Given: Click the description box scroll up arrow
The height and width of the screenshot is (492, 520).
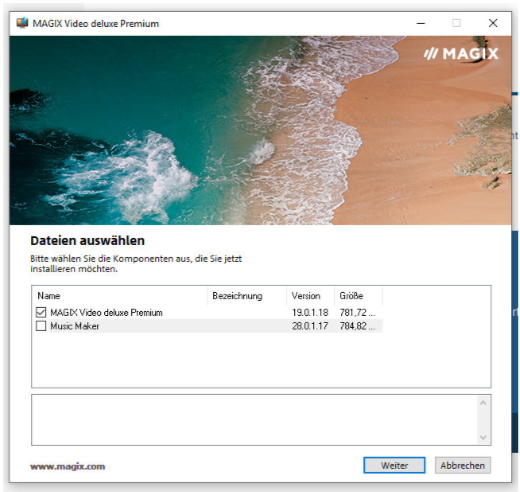Looking at the screenshot, I should point(483,403).
